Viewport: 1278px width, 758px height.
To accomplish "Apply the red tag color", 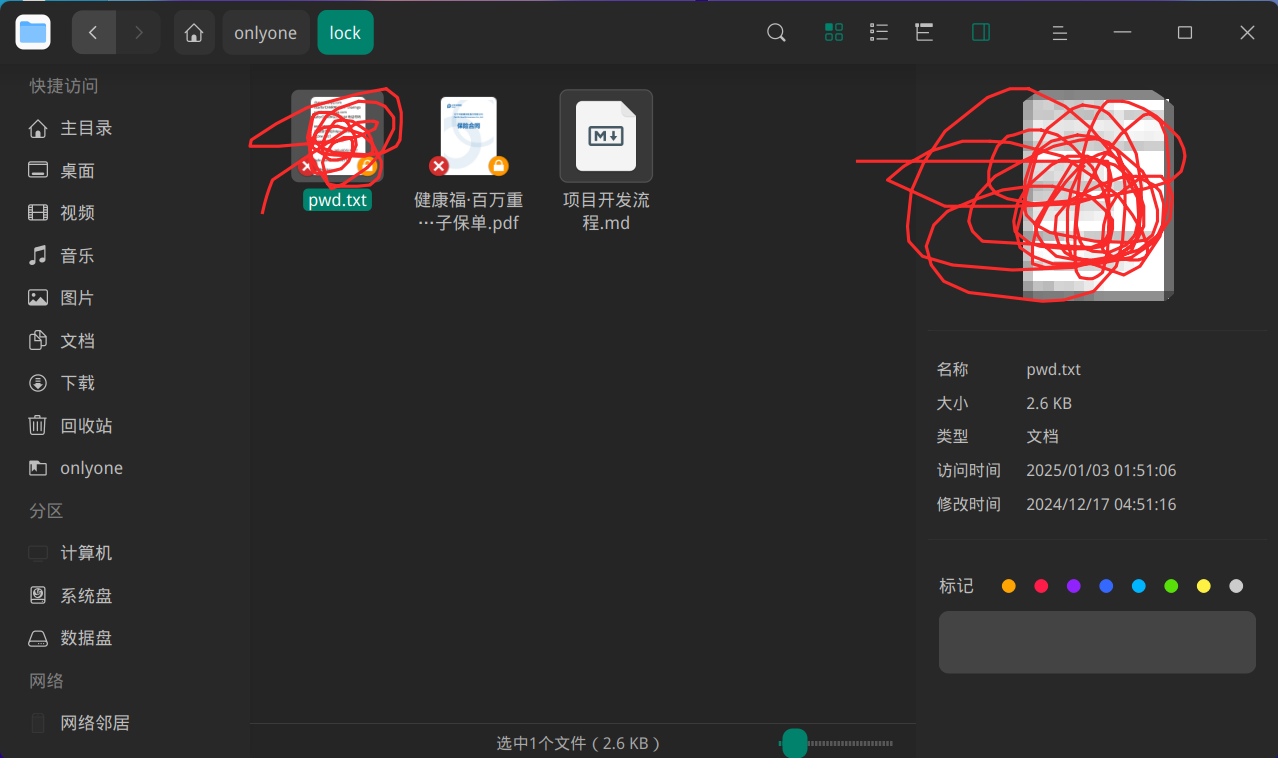I will pos(1041,586).
